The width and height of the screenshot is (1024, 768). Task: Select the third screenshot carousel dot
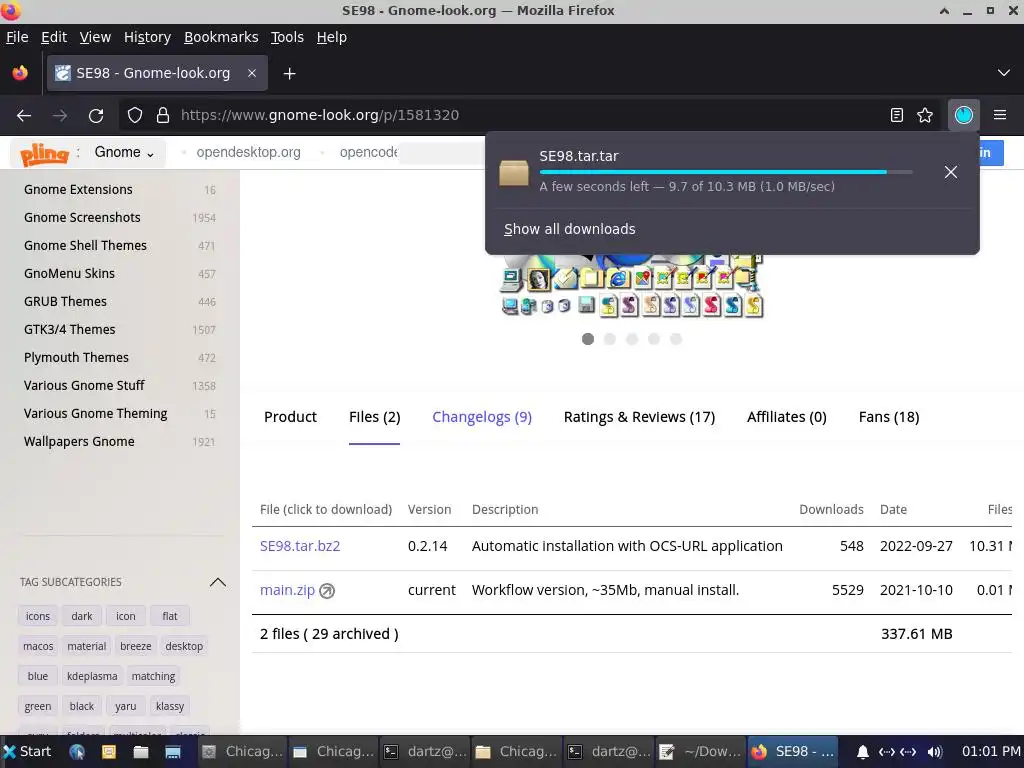(x=632, y=339)
